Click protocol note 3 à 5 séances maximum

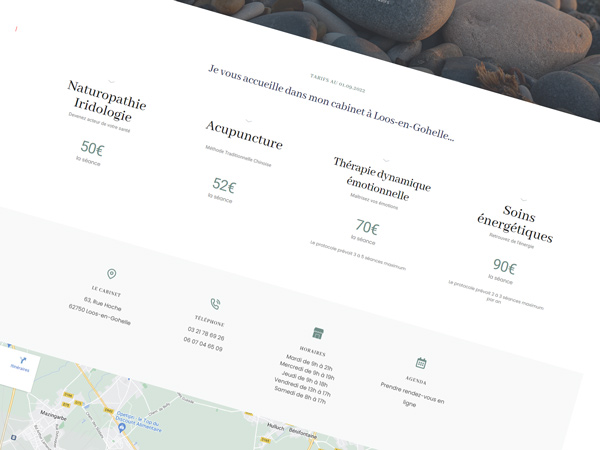(358, 255)
